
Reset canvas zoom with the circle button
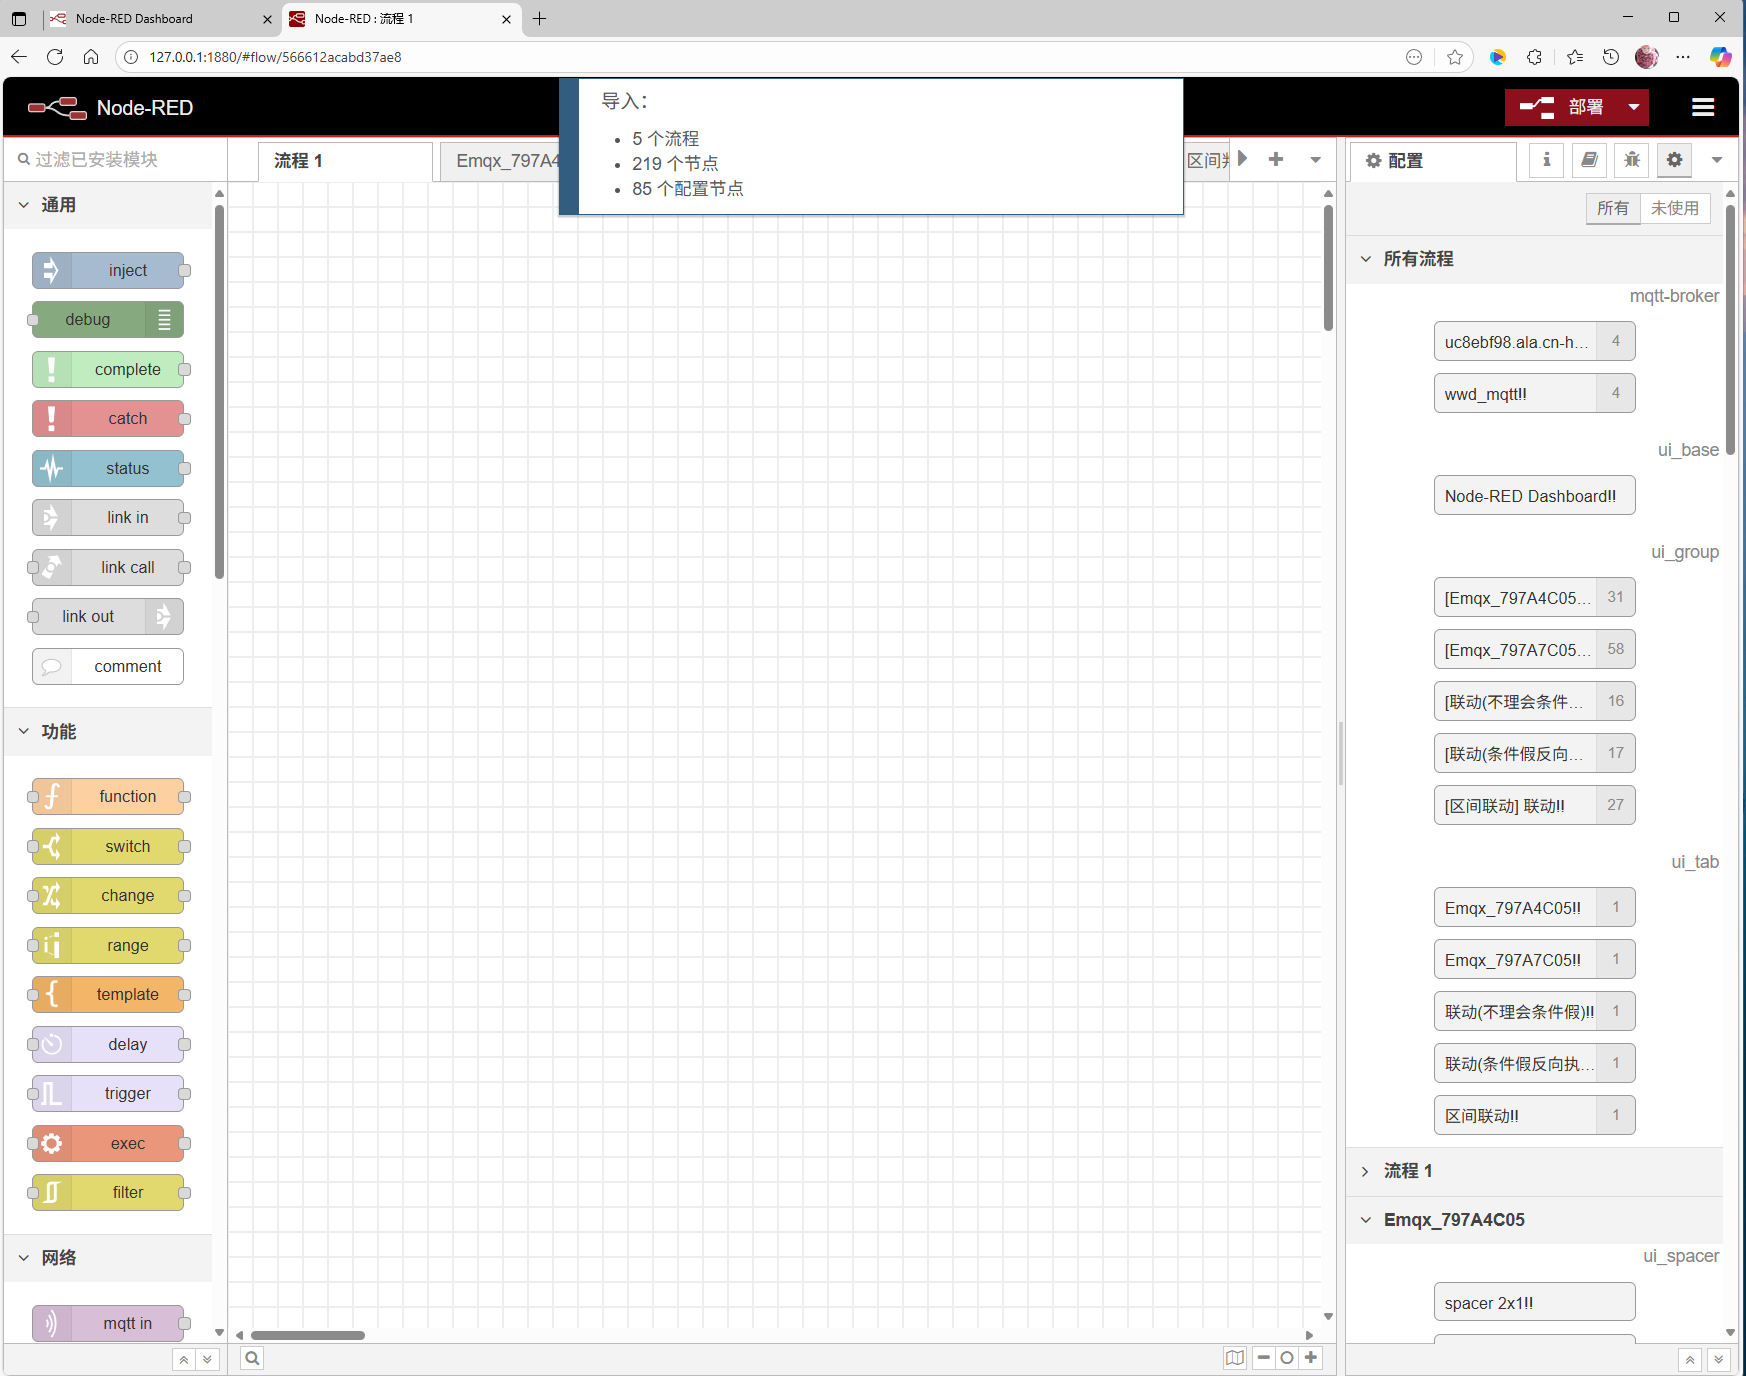tap(1287, 1358)
